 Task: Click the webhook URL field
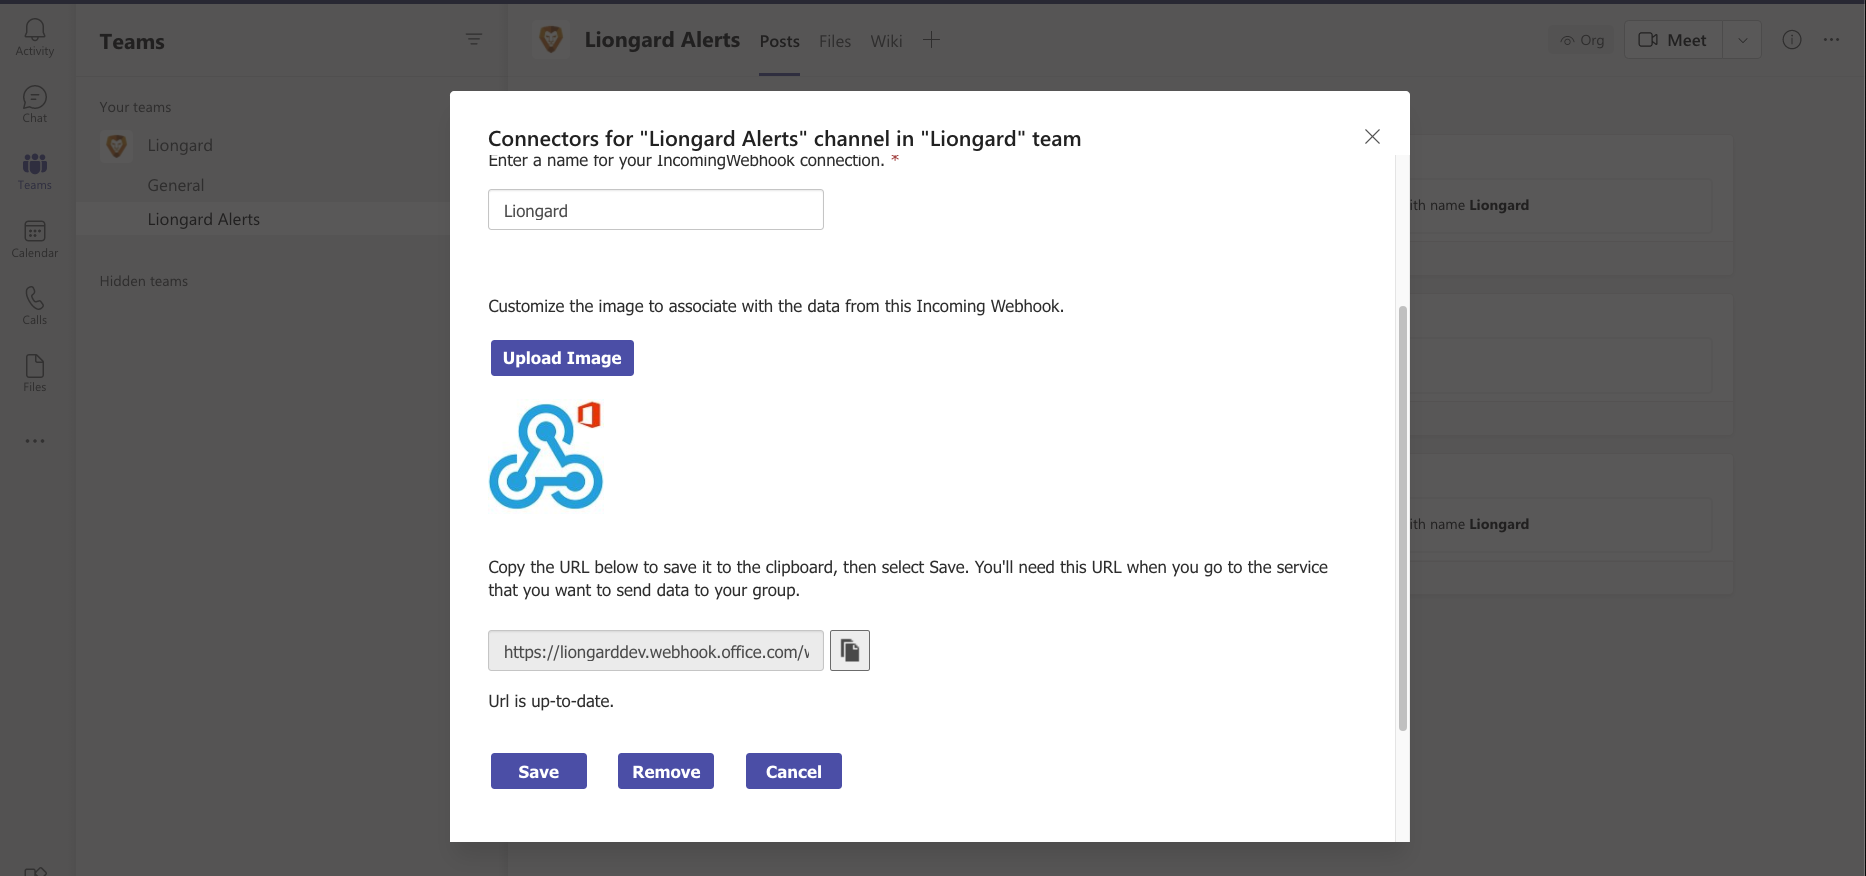coord(656,651)
